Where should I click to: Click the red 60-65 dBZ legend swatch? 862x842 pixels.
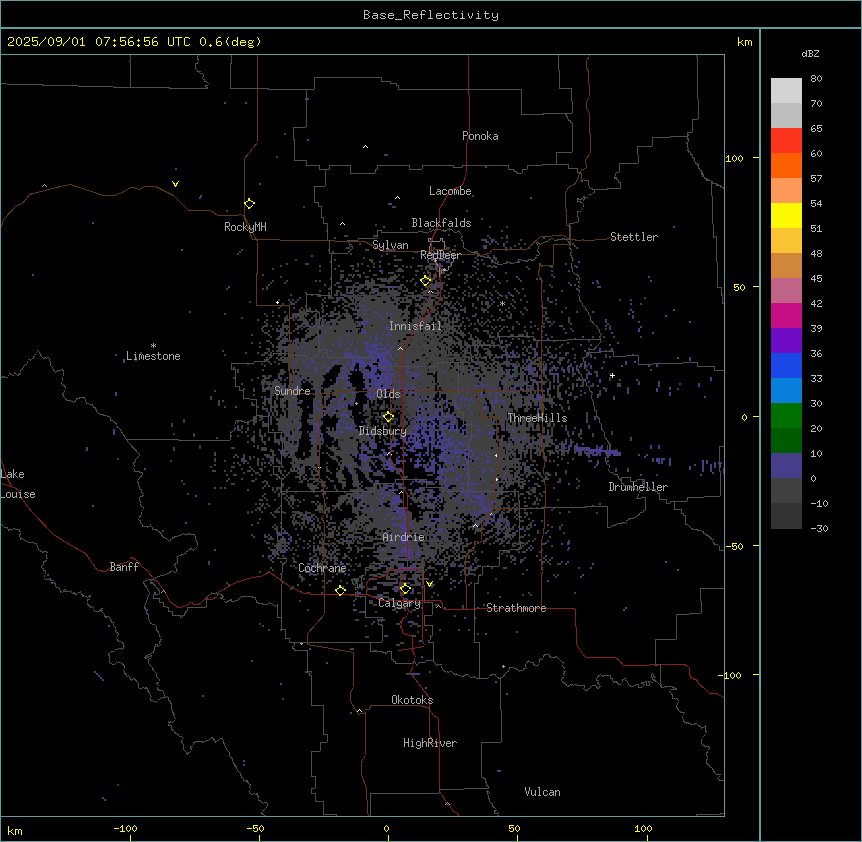(x=786, y=140)
